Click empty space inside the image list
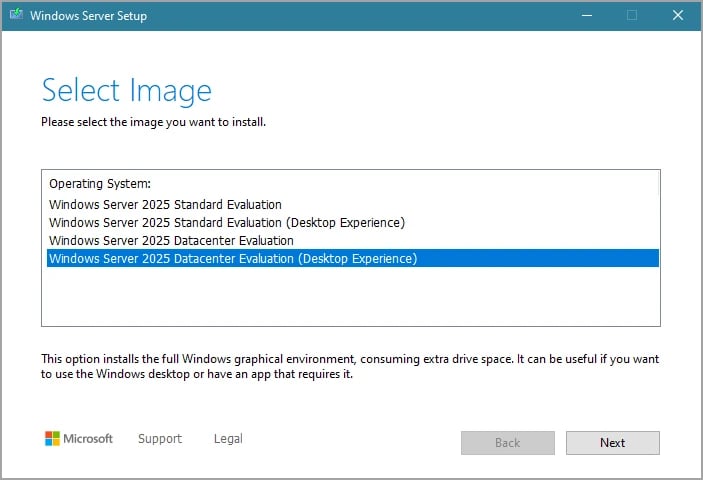This screenshot has width=703, height=480. pyautogui.click(x=350, y=298)
